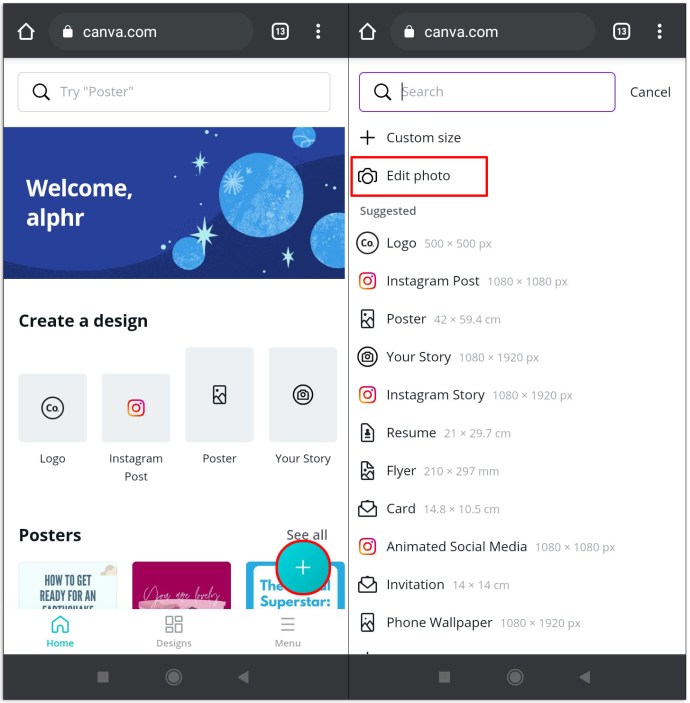
Task: Tap Android home circle on right screen
Action: click(x=515, y=677)
